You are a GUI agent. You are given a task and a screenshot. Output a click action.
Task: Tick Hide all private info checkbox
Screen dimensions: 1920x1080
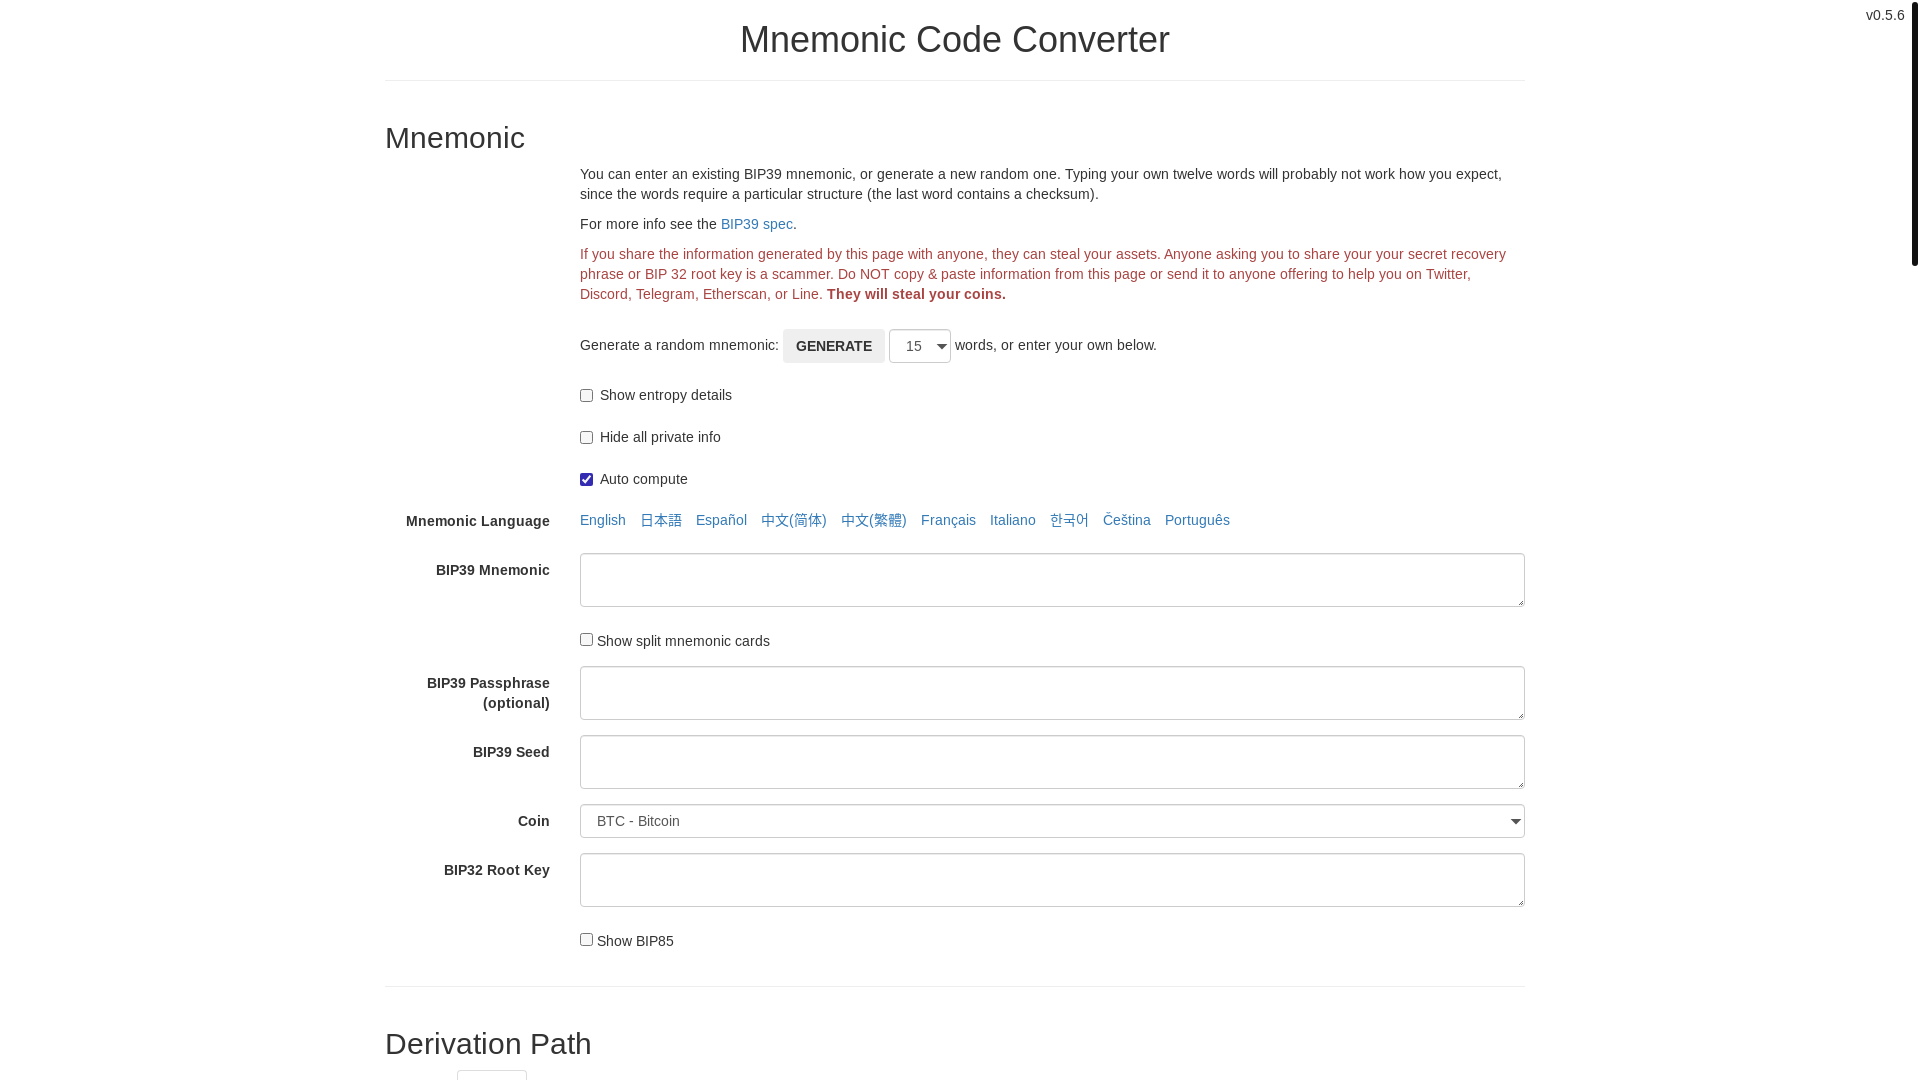click(586, 438)
